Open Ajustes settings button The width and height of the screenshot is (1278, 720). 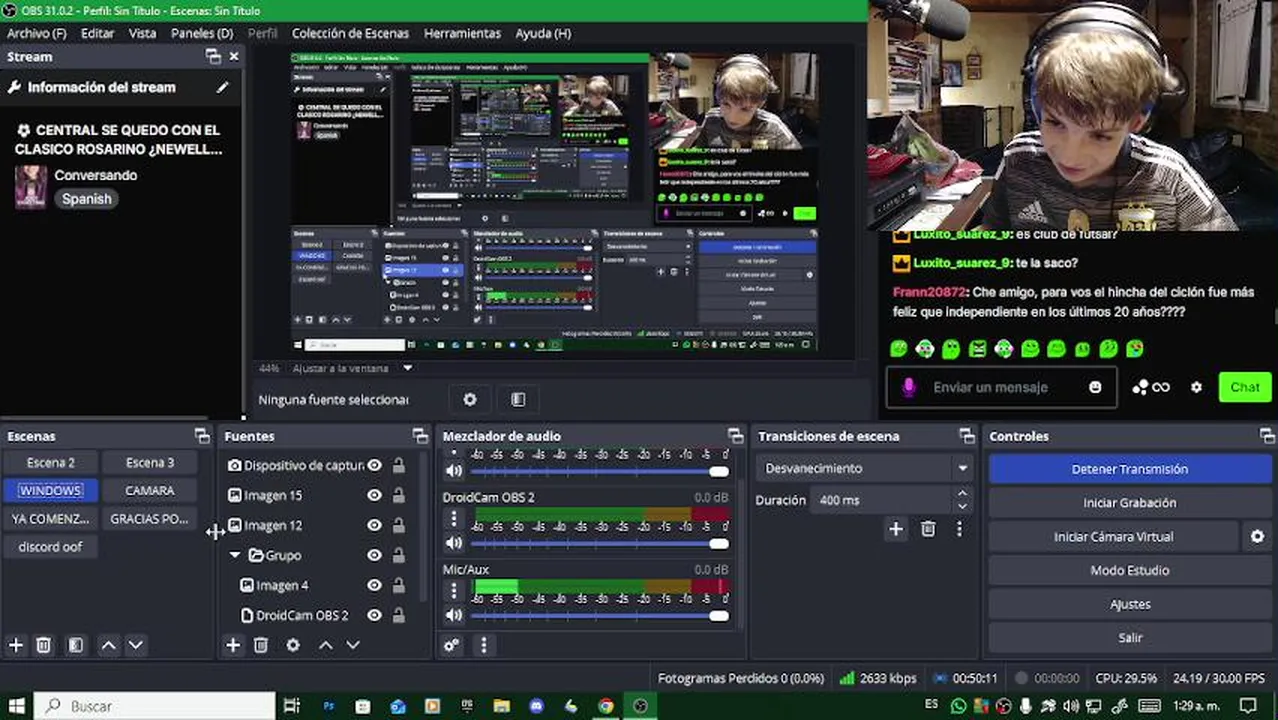[1130, 604]
